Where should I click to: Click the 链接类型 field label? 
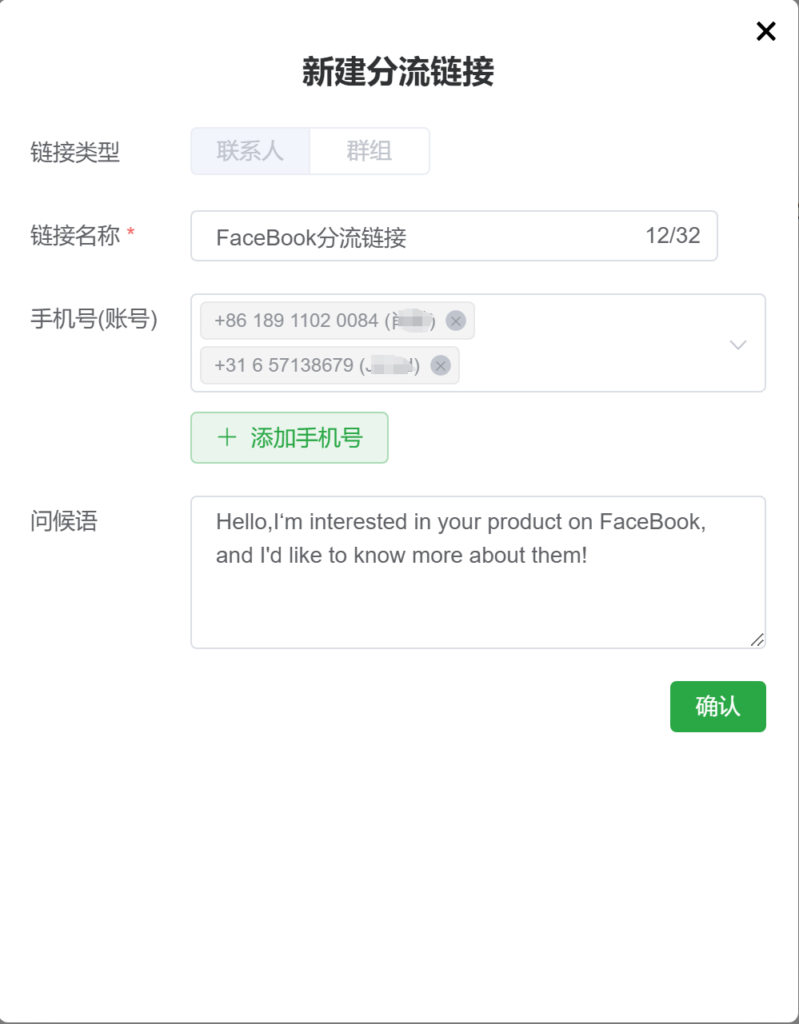[75, 152]
